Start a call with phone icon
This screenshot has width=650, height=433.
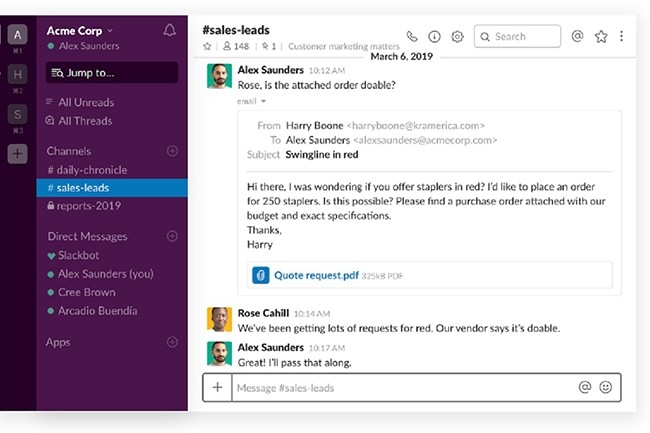click(412, 37)
